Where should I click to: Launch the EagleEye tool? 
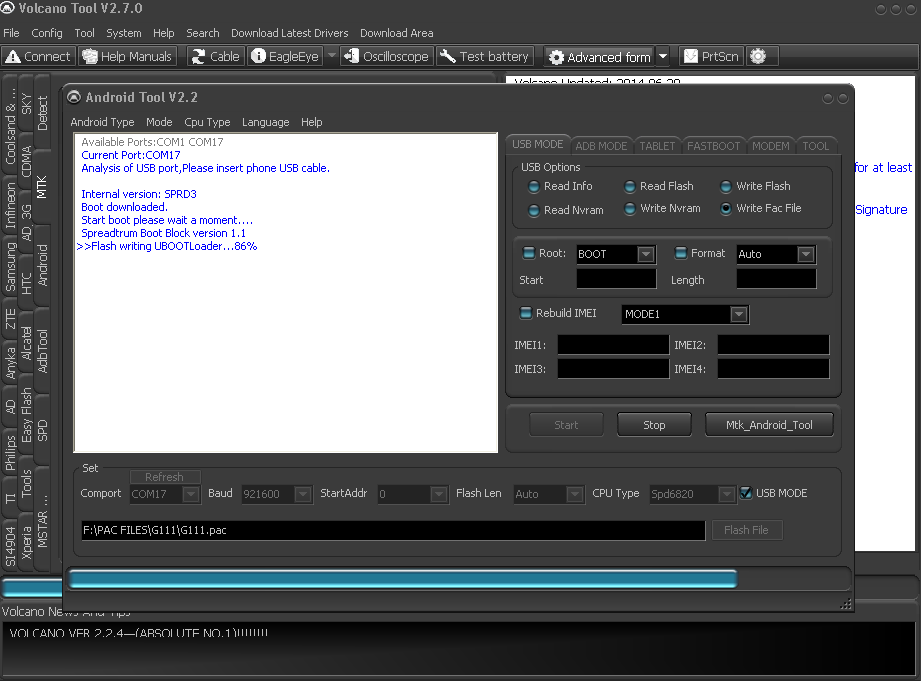coord(285,57)
